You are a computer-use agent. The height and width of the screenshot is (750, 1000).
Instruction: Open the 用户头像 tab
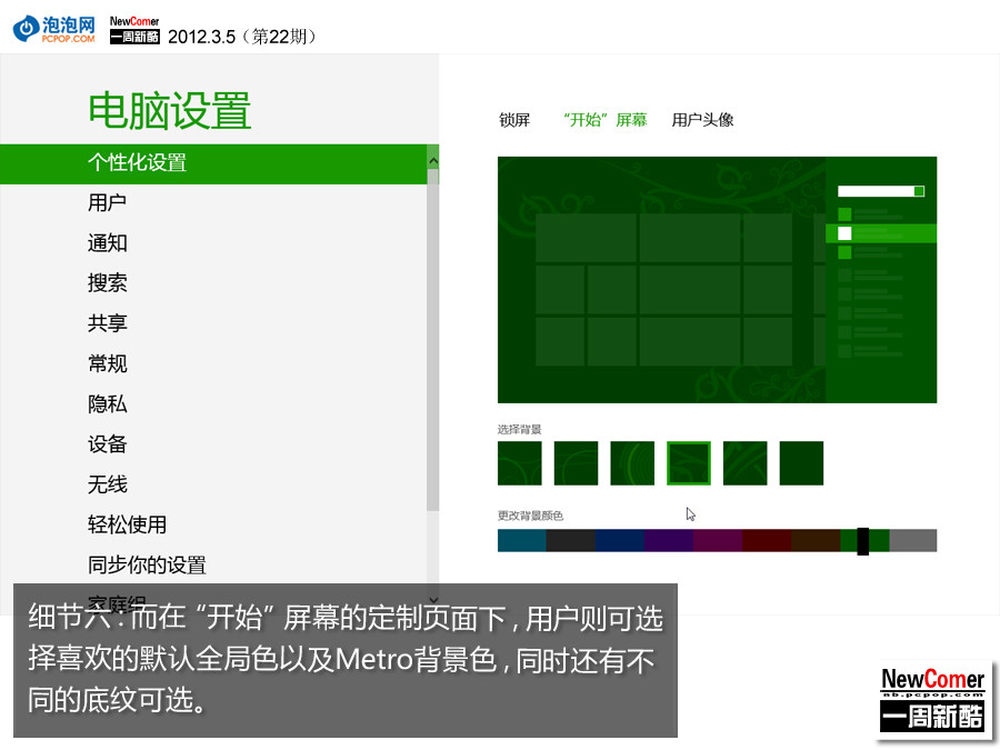pyautogui.click(x=702, y=120)
